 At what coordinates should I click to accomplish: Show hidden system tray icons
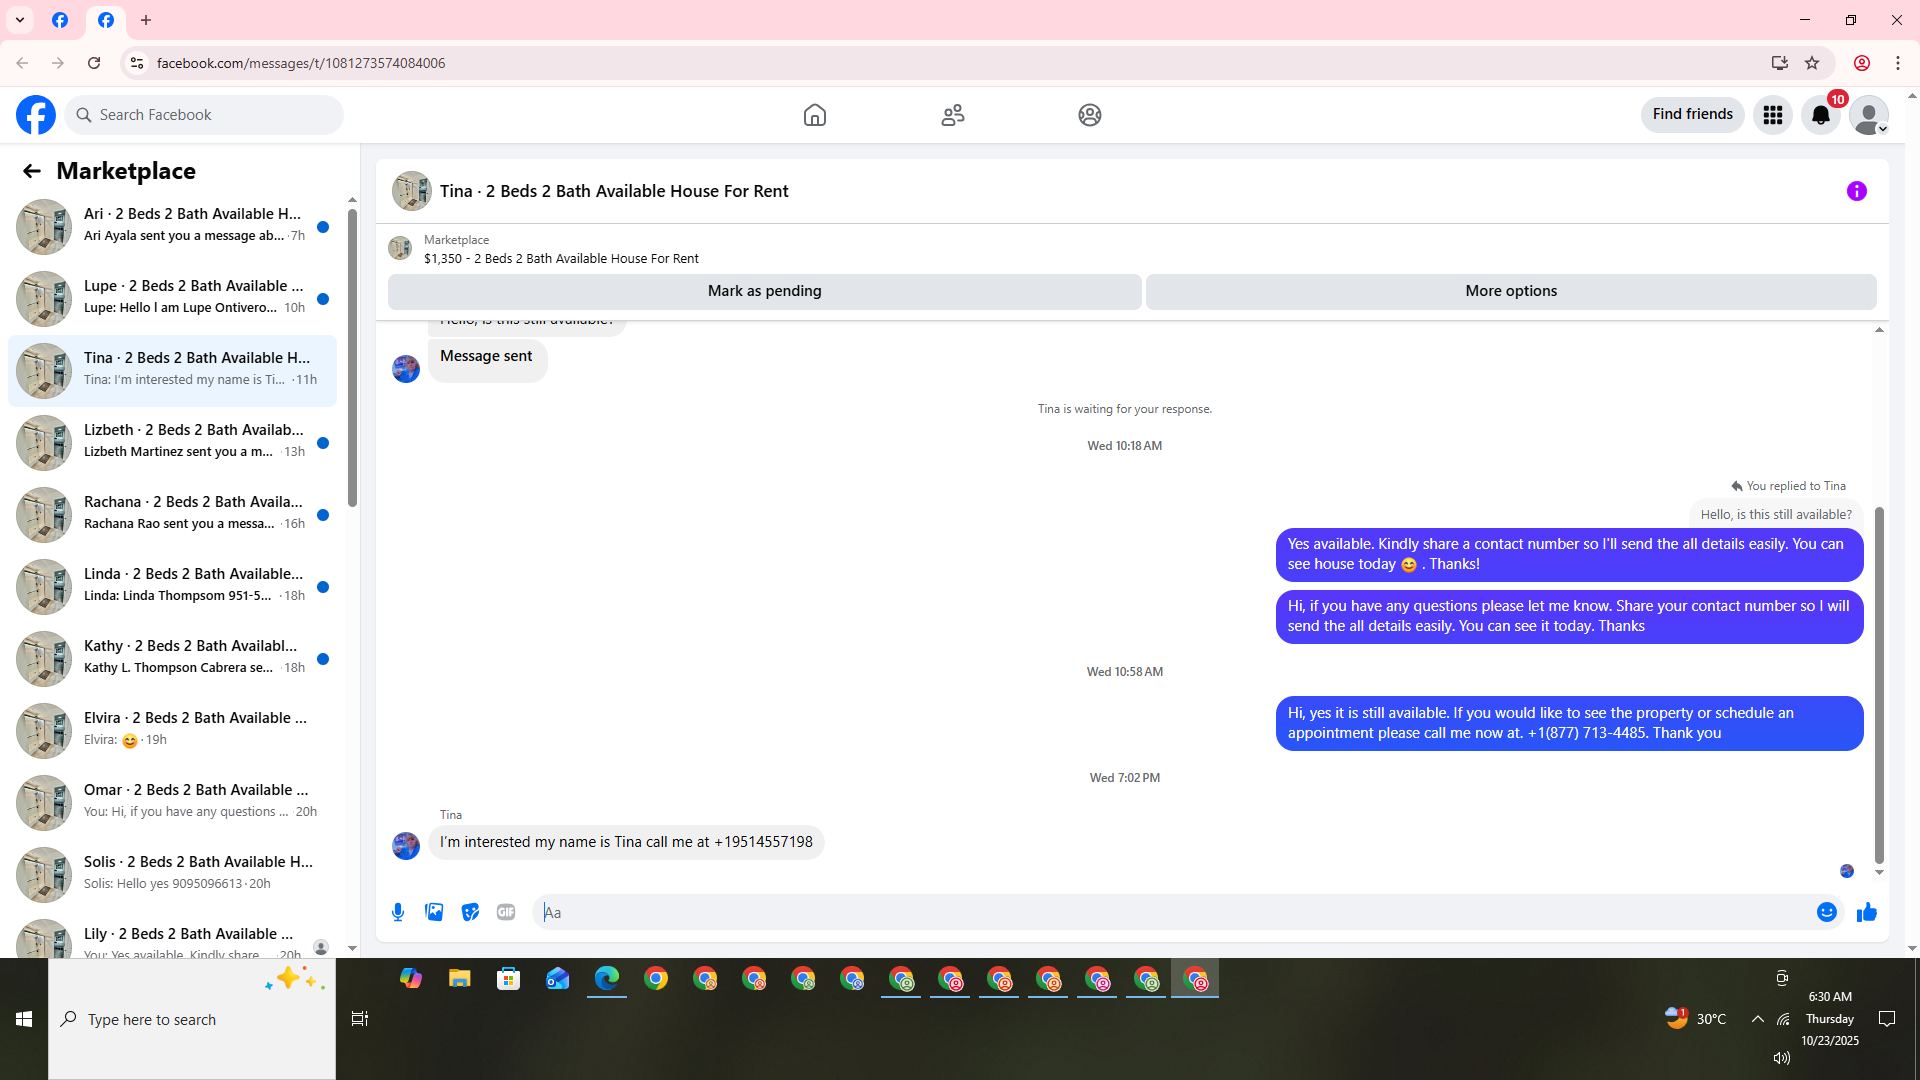[1757, 1019]
